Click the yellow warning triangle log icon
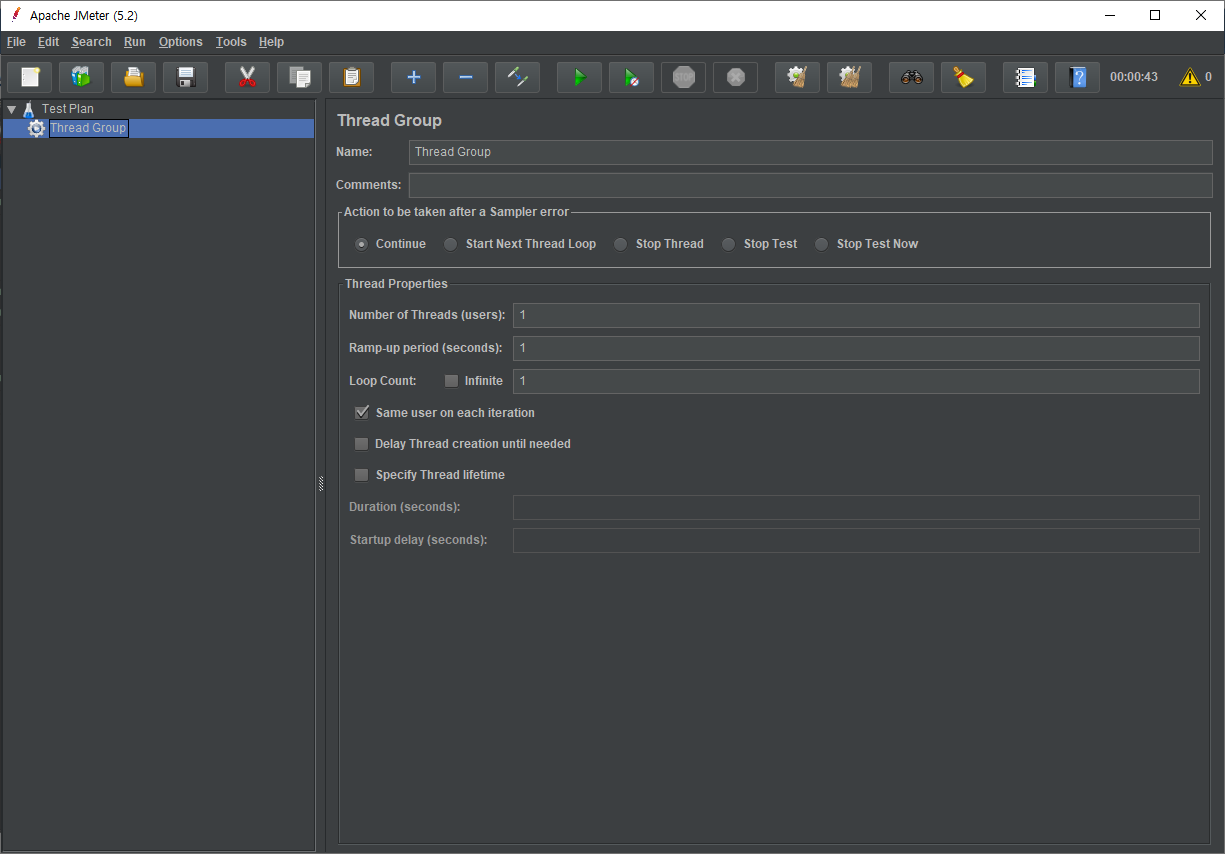The height and width of the screenshot is (854, 1225). coord(1190,77)
